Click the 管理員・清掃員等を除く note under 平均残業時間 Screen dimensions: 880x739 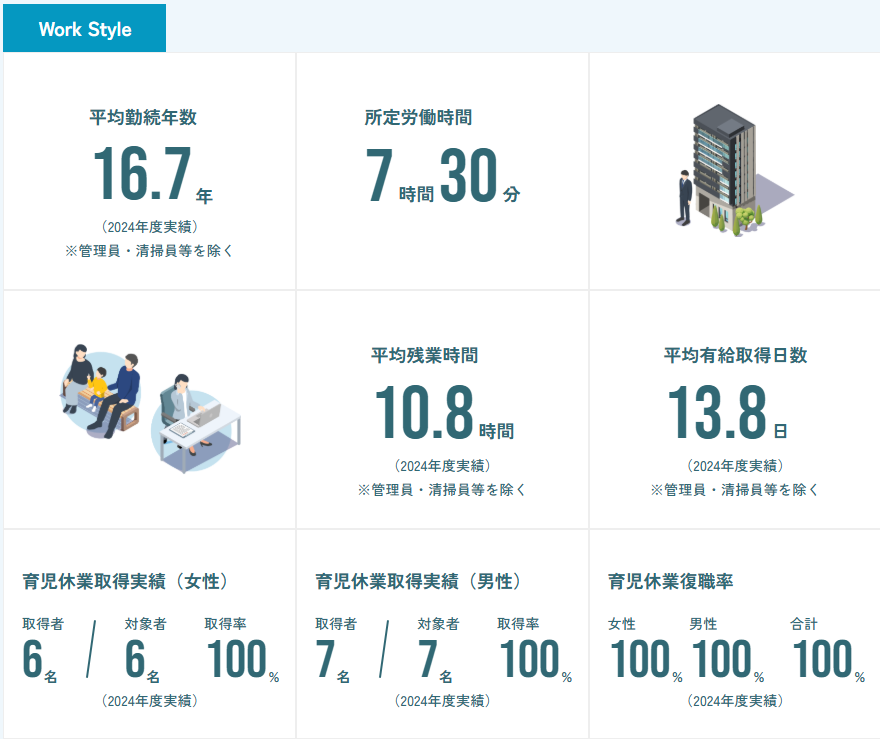tap(442, 490)
